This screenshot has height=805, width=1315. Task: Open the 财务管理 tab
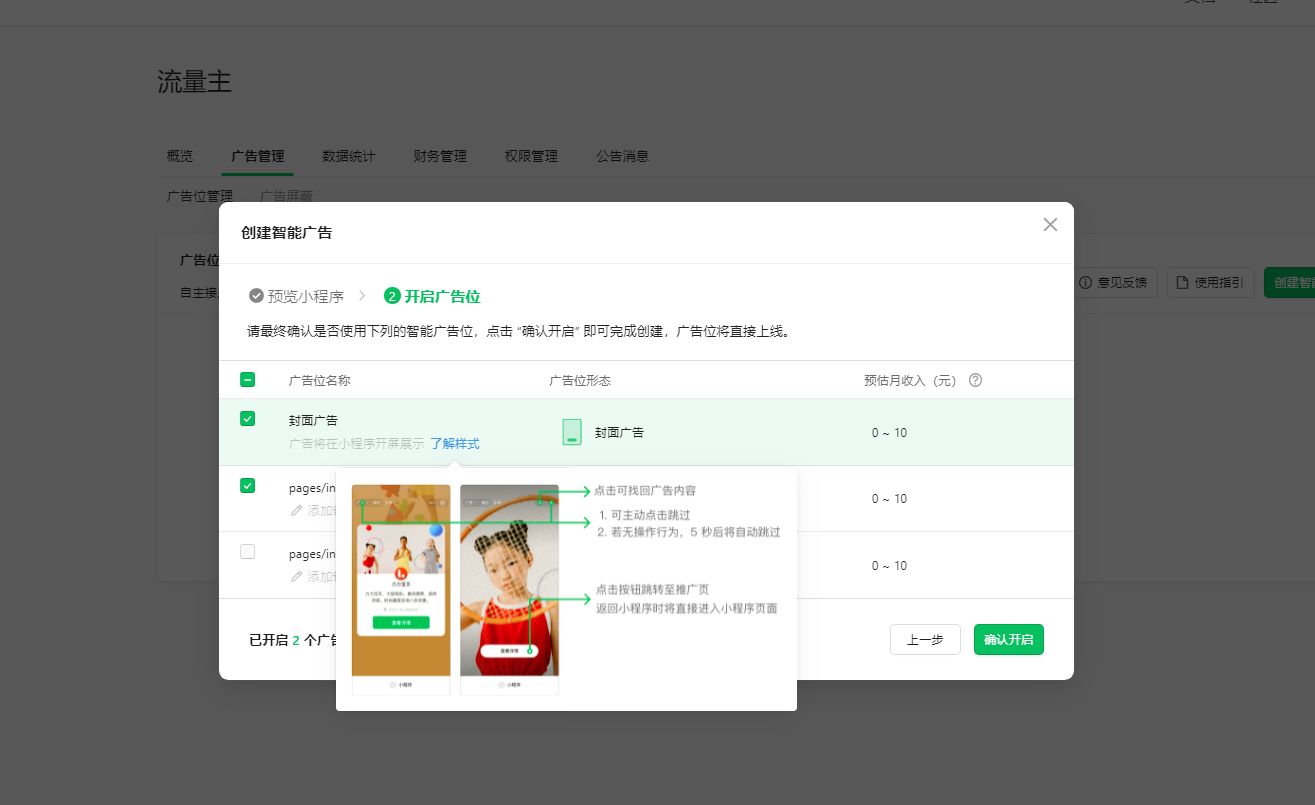tap(440, 156)
